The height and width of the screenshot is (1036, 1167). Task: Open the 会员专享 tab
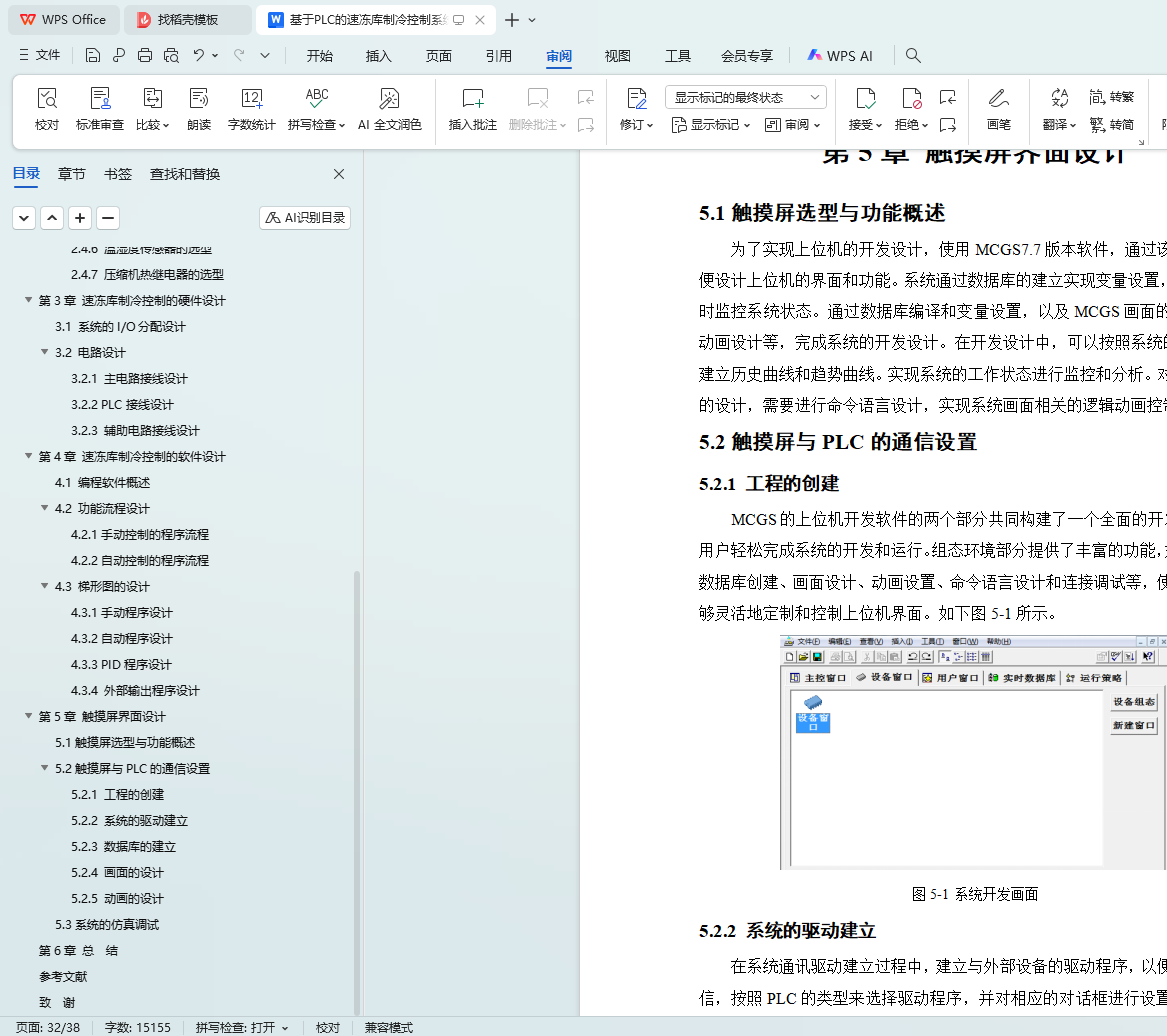click(x=746, y=56)
